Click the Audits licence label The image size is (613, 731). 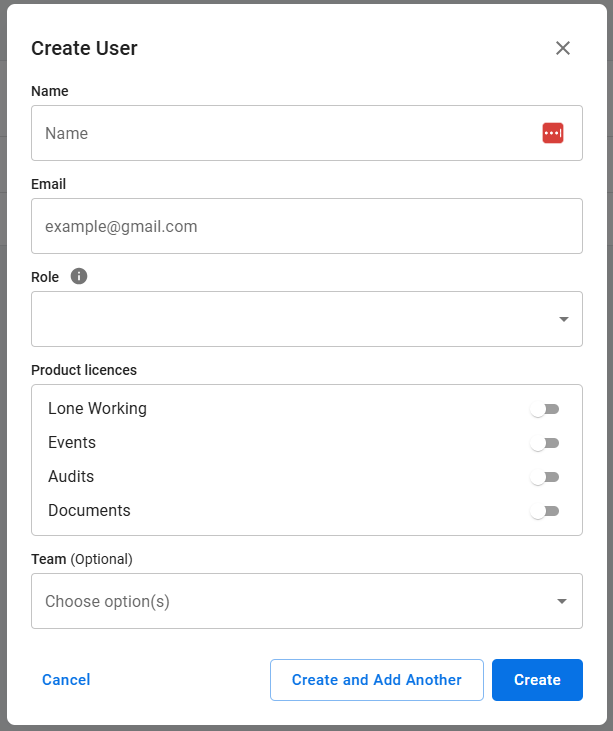click(x=71, y=477)
